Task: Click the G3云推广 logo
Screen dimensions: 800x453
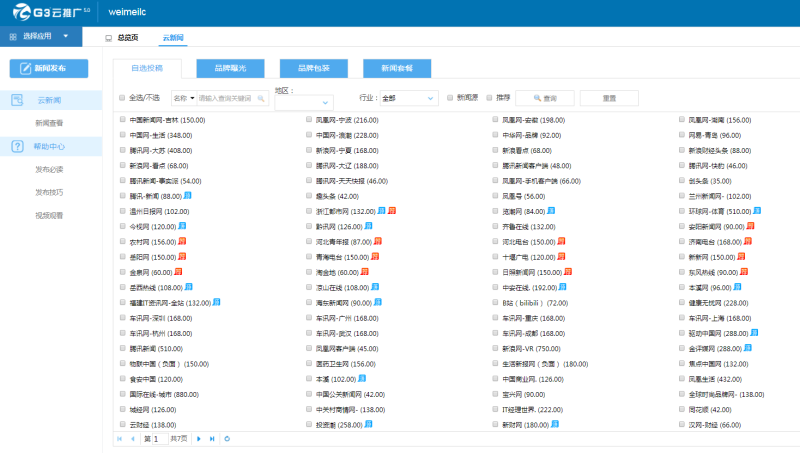Action: click(x=51, y=12)
